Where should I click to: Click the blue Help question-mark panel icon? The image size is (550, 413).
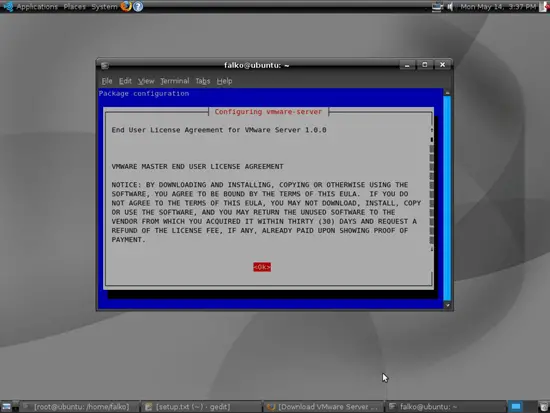coord(138,6)
